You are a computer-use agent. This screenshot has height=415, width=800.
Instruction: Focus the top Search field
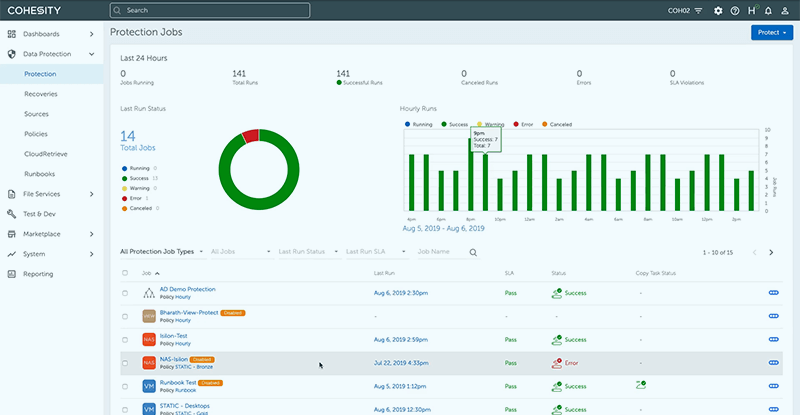point(210,10)
